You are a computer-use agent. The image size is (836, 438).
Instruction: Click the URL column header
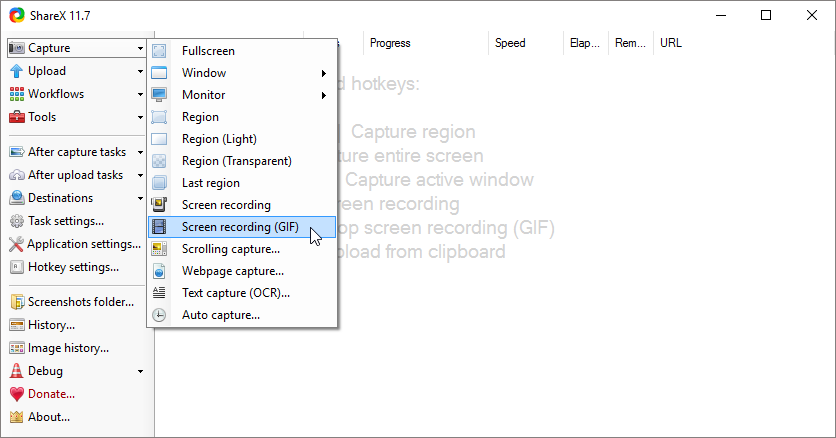[x=671, y=43]
